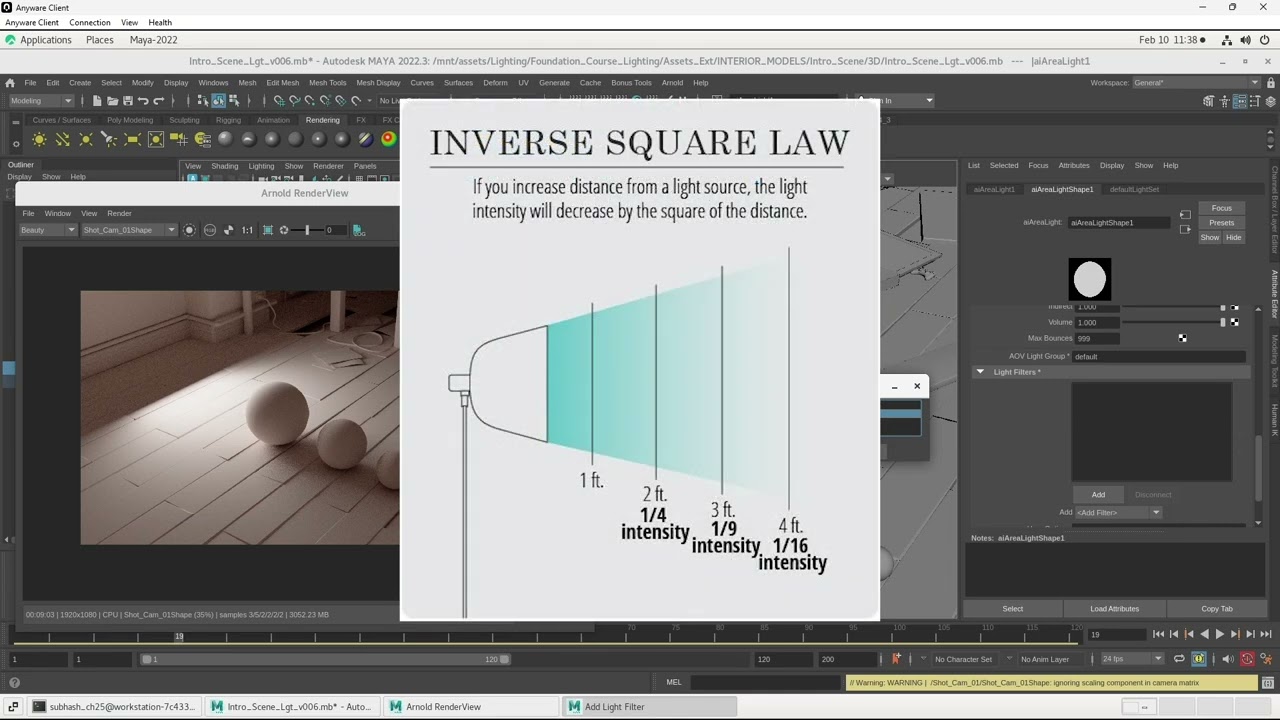The height and width of the screenshot is (720, 1280).
Task: Click the Undo arrow icon
Action: (x=143, y=101)
